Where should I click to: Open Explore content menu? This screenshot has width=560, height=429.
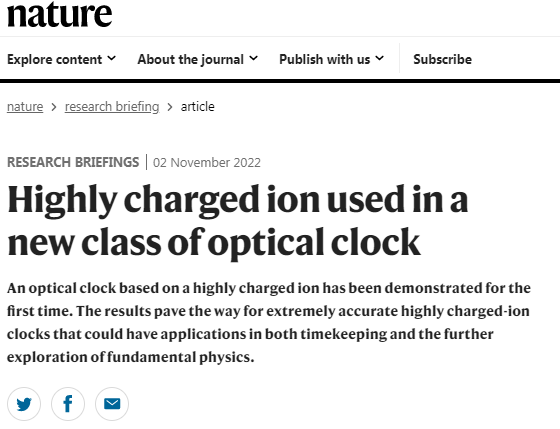tap(61, 59)
